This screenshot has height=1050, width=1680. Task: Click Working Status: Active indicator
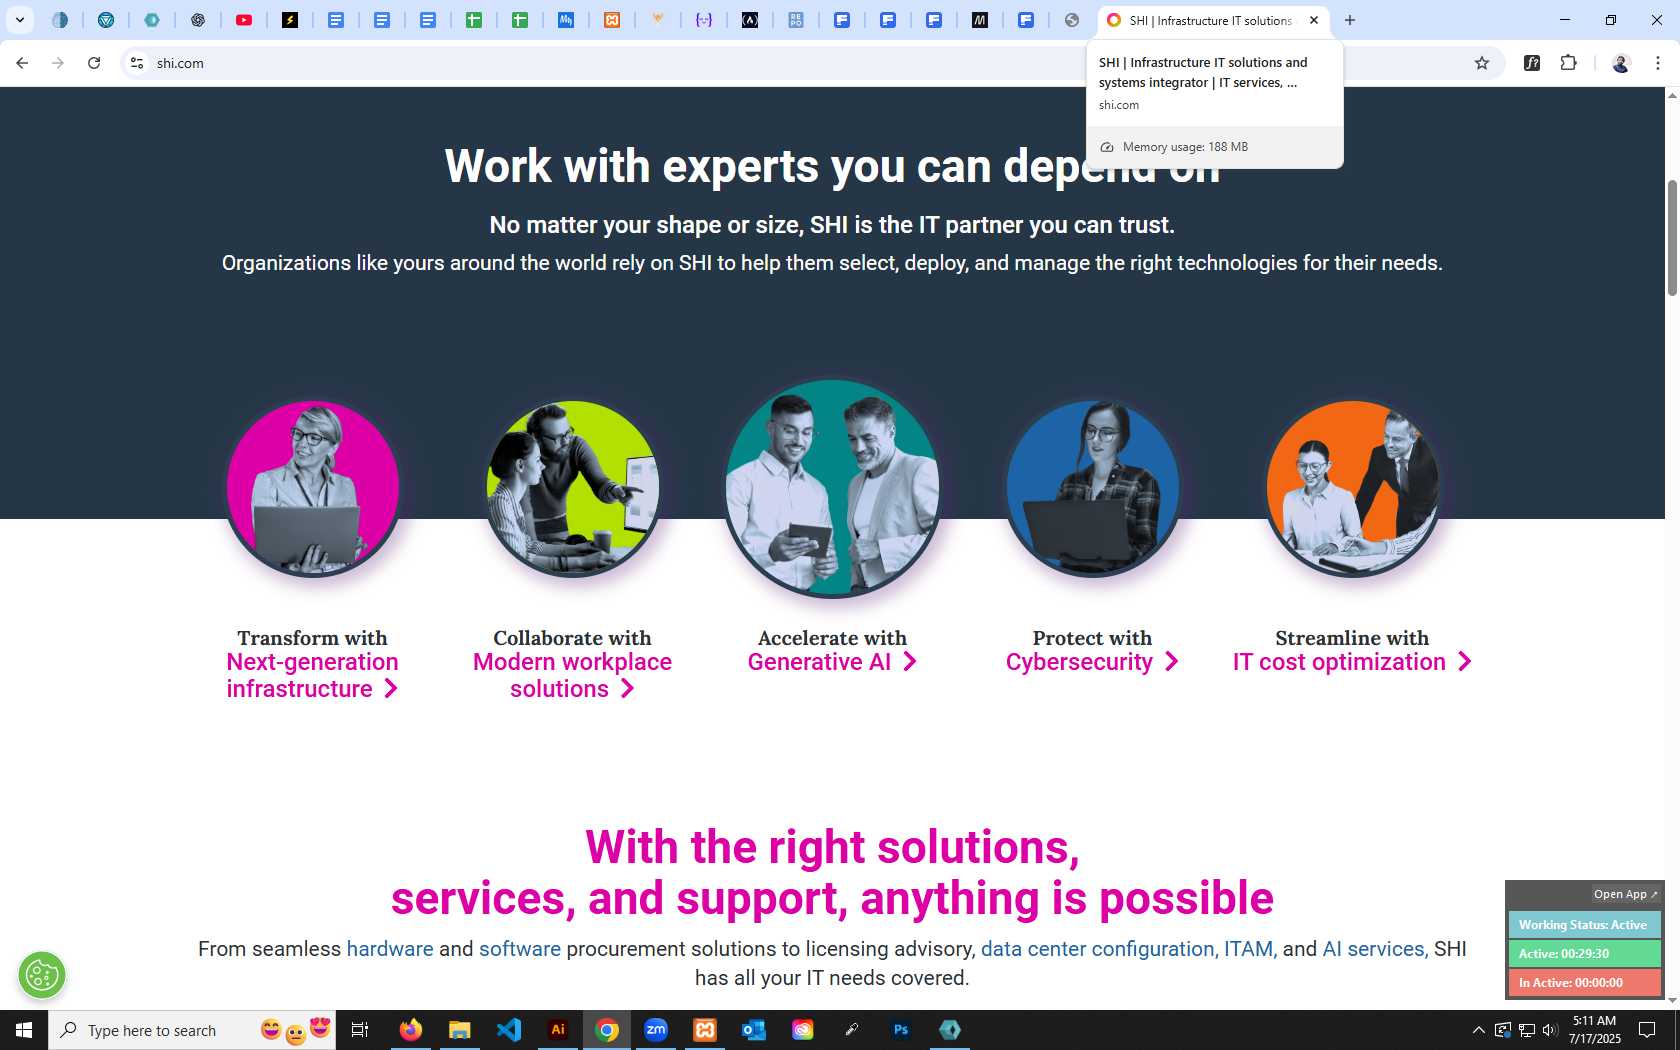(x=1584, y=925)
